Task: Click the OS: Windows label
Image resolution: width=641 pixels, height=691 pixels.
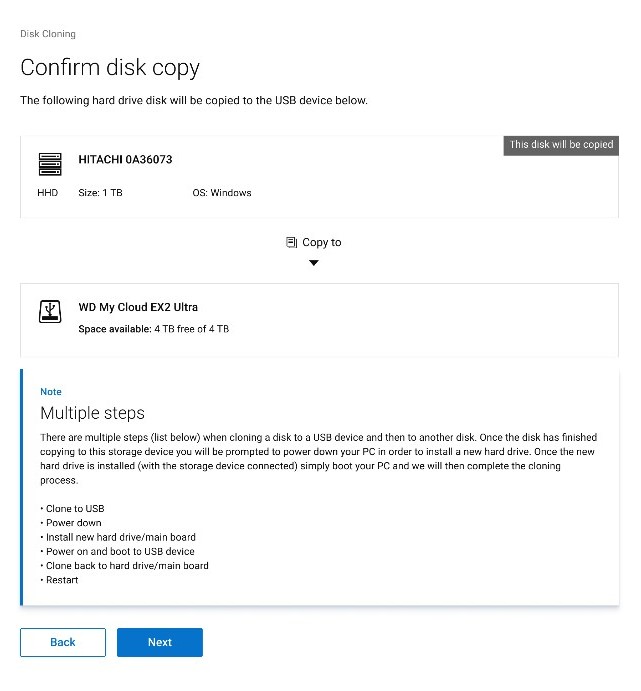Action: [222, 193]
